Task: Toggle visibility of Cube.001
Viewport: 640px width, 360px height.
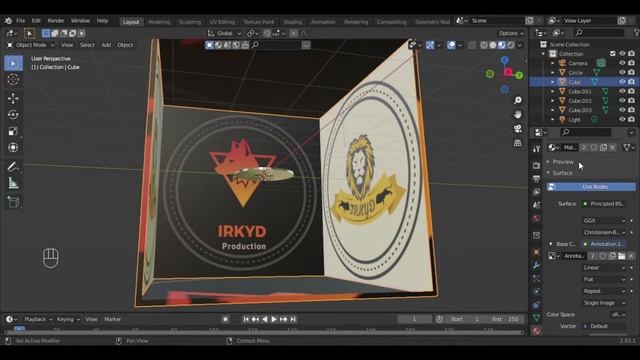Action: (622, 91)
